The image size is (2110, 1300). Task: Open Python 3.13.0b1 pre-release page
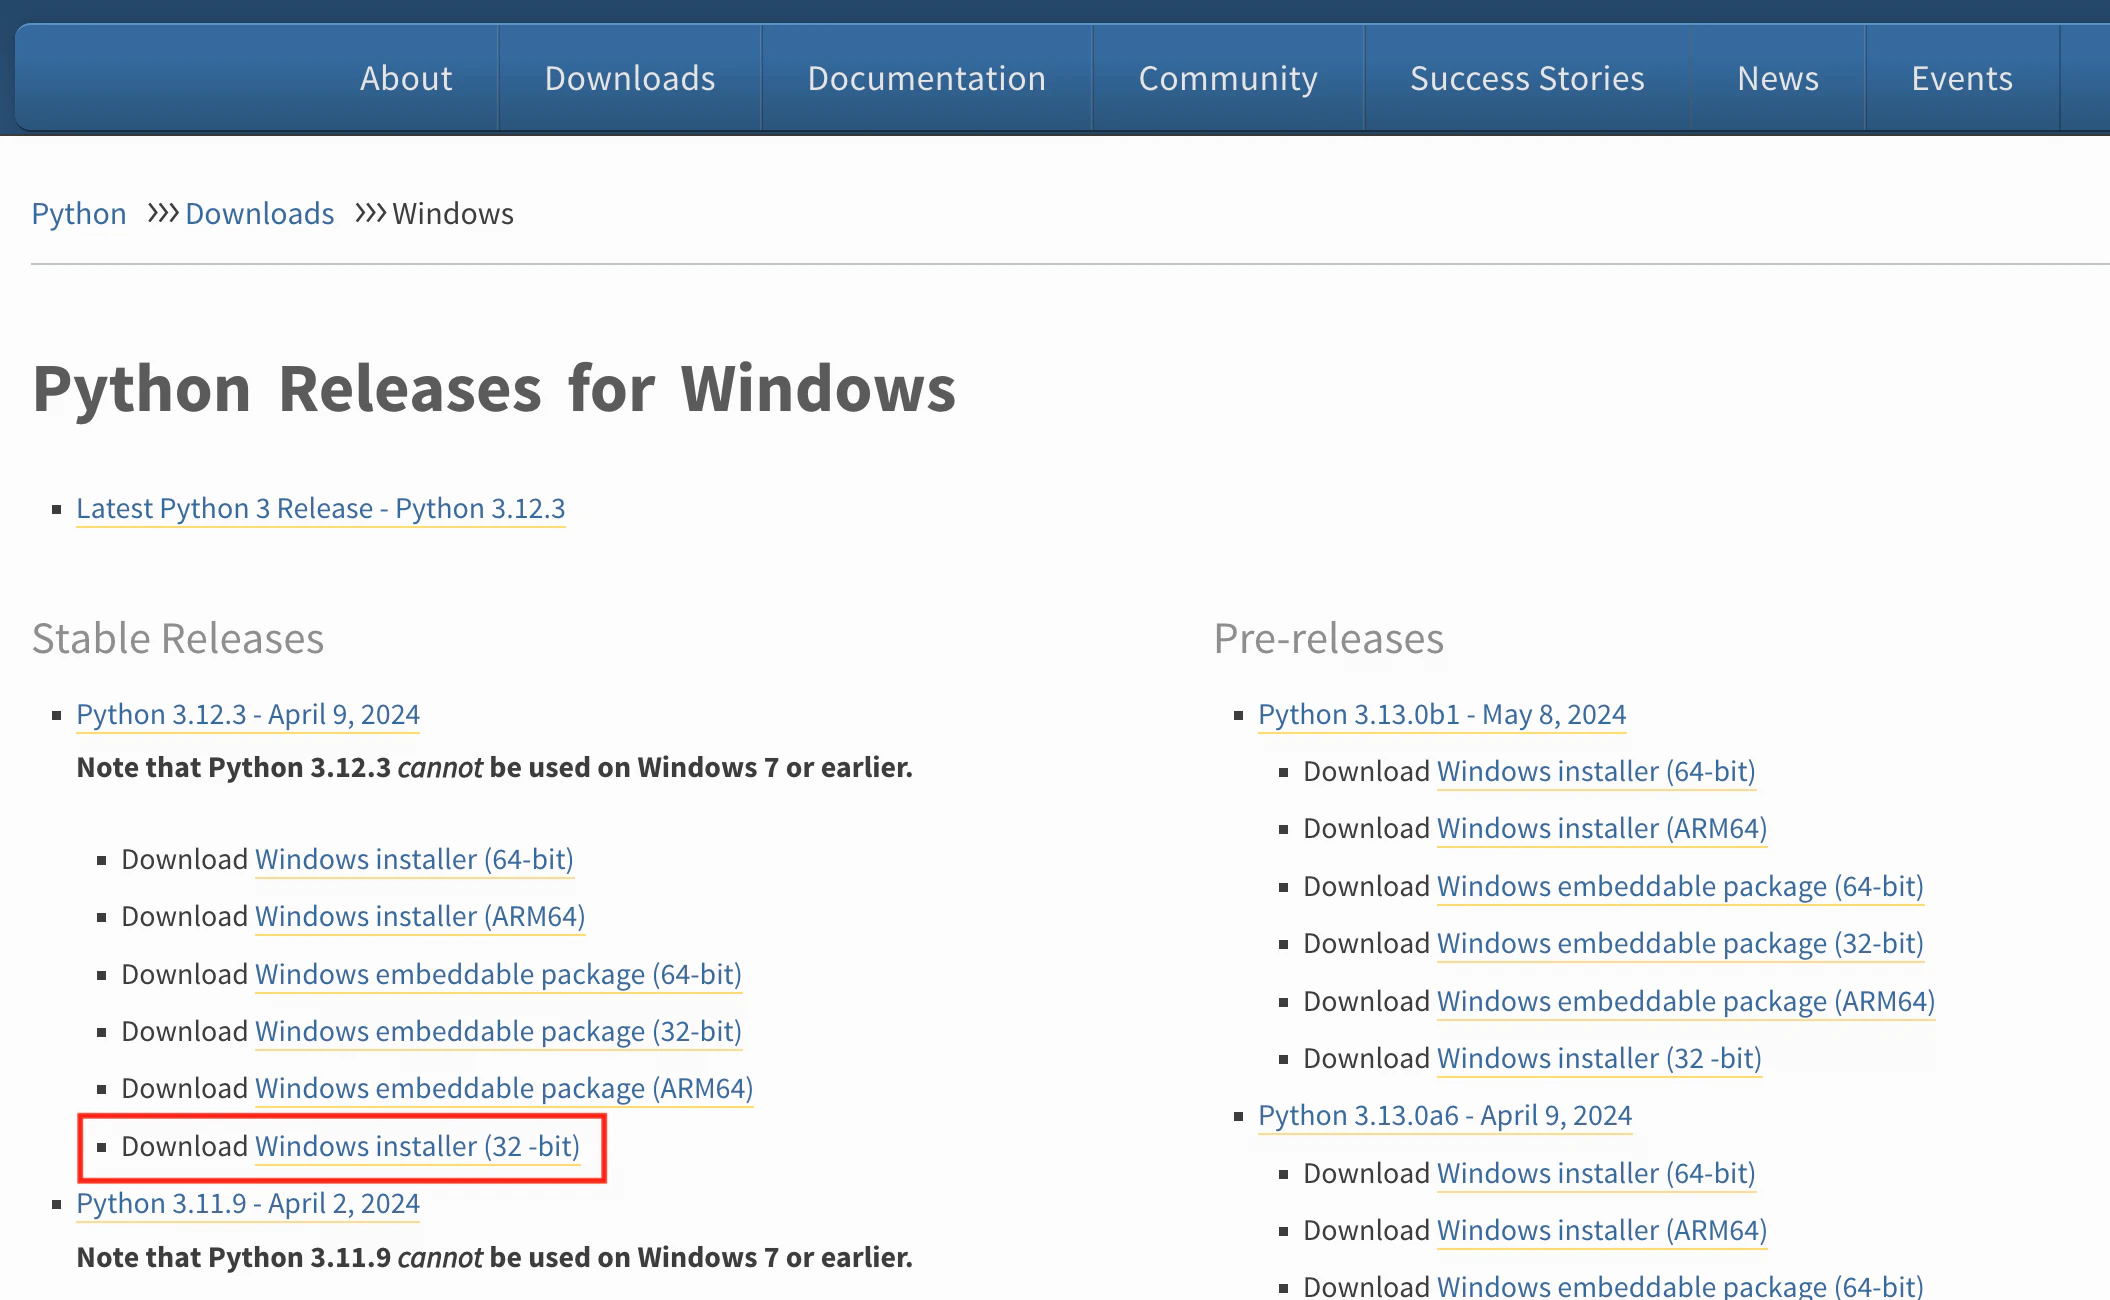pos(1441,715)
